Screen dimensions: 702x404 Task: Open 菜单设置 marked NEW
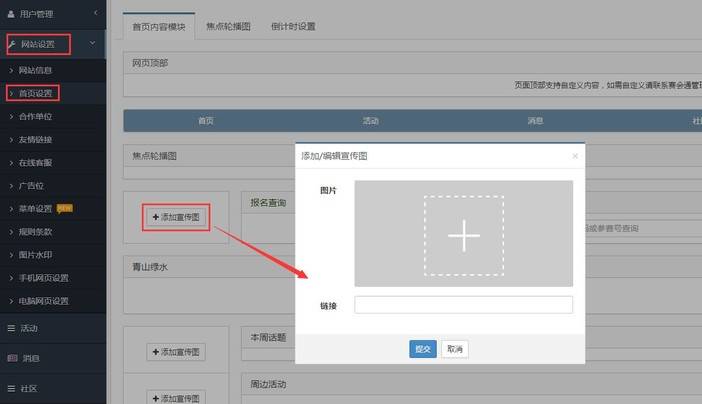[x=36, y=208]
